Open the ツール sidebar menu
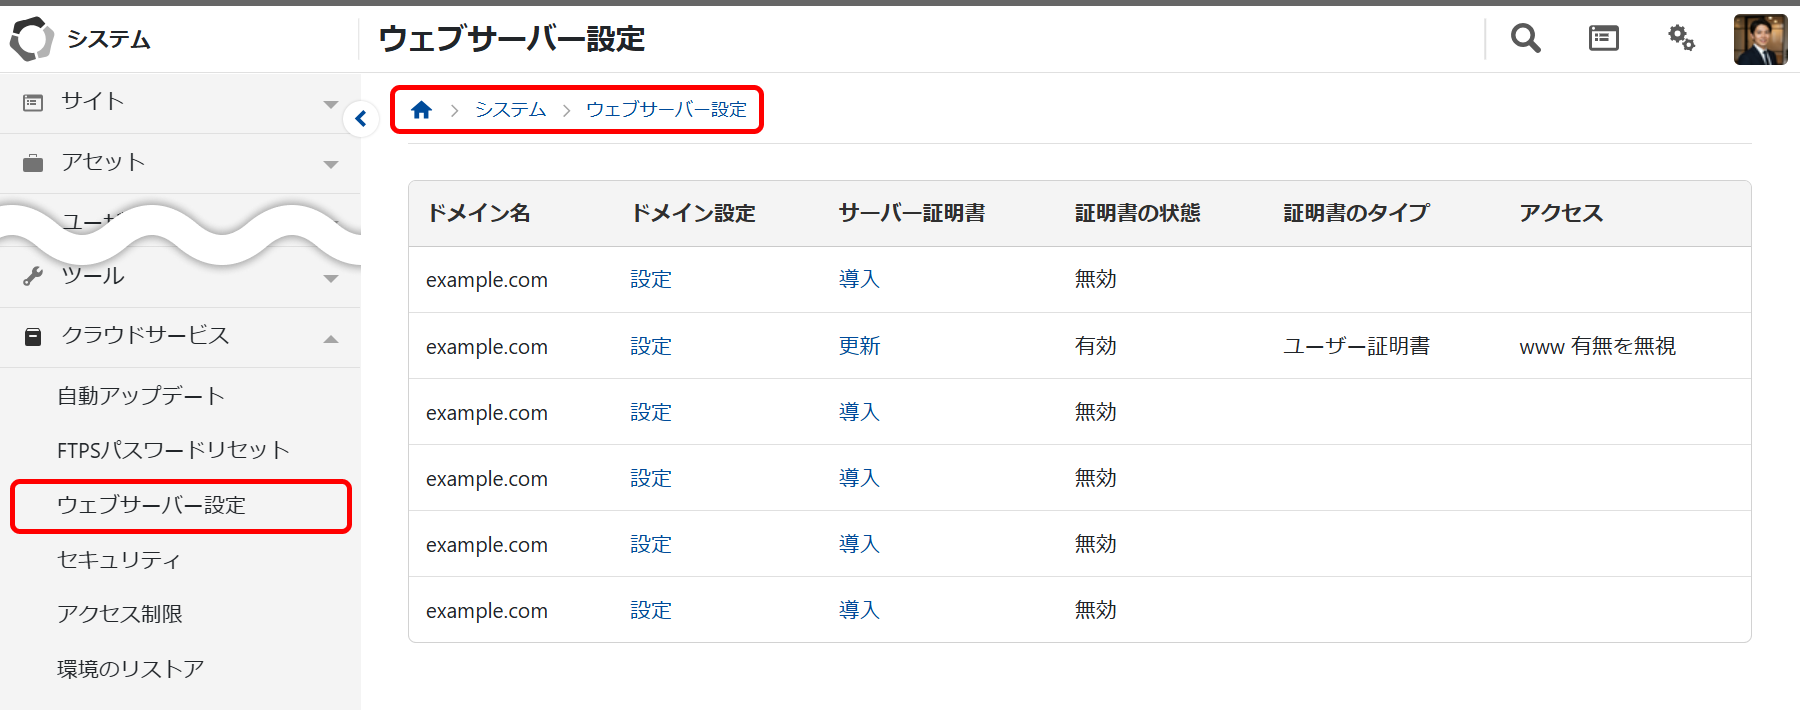The image size is (1800, 710). point(180,277)
